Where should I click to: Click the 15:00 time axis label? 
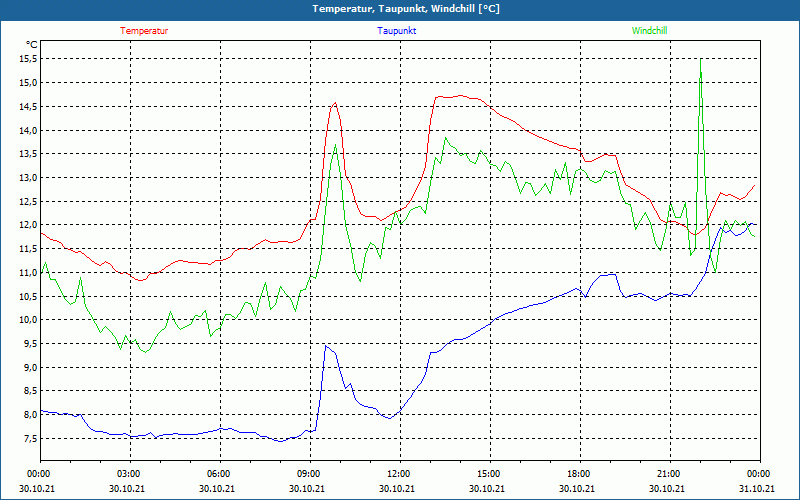pyautogui.click(x=490, y=474)
